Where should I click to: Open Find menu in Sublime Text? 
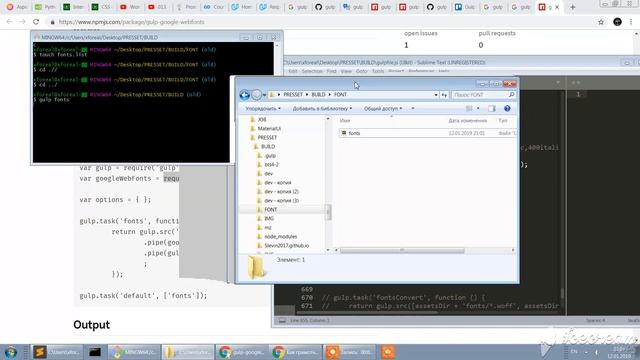point(331,71)
